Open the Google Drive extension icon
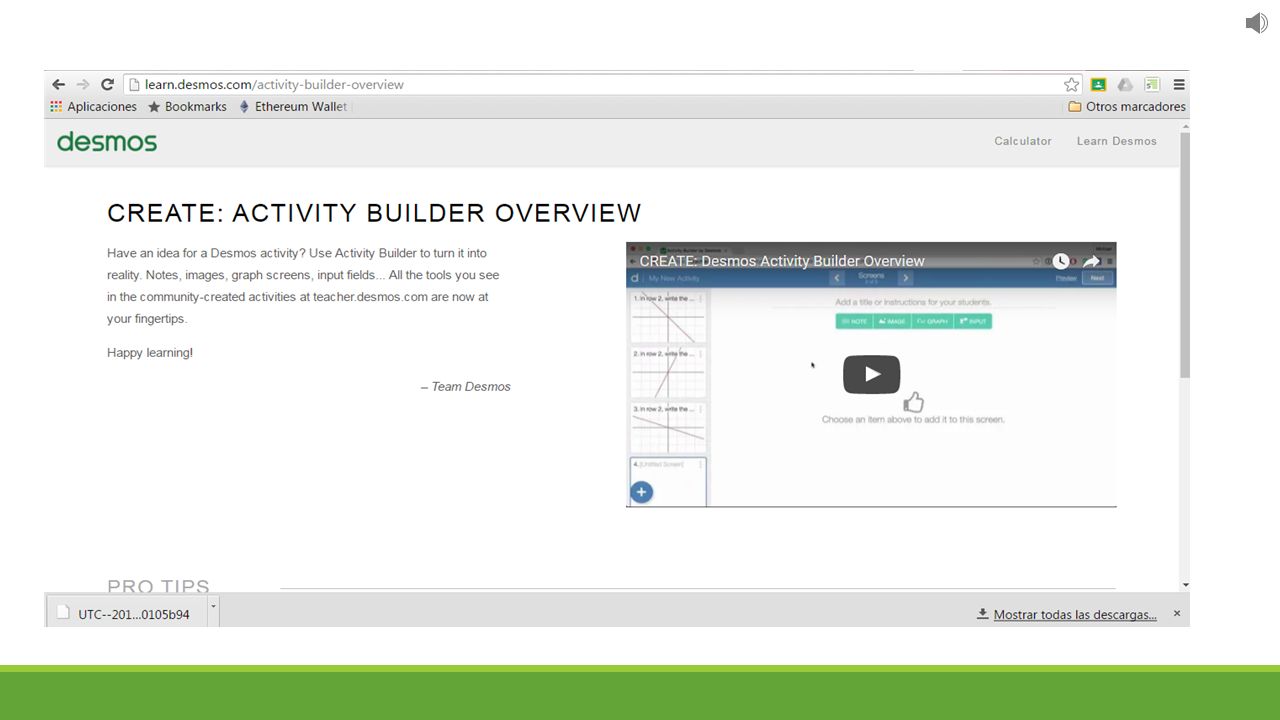The width and height of the screenshot is (1280, 720). pyautogui.click(x=1125, y=85)
